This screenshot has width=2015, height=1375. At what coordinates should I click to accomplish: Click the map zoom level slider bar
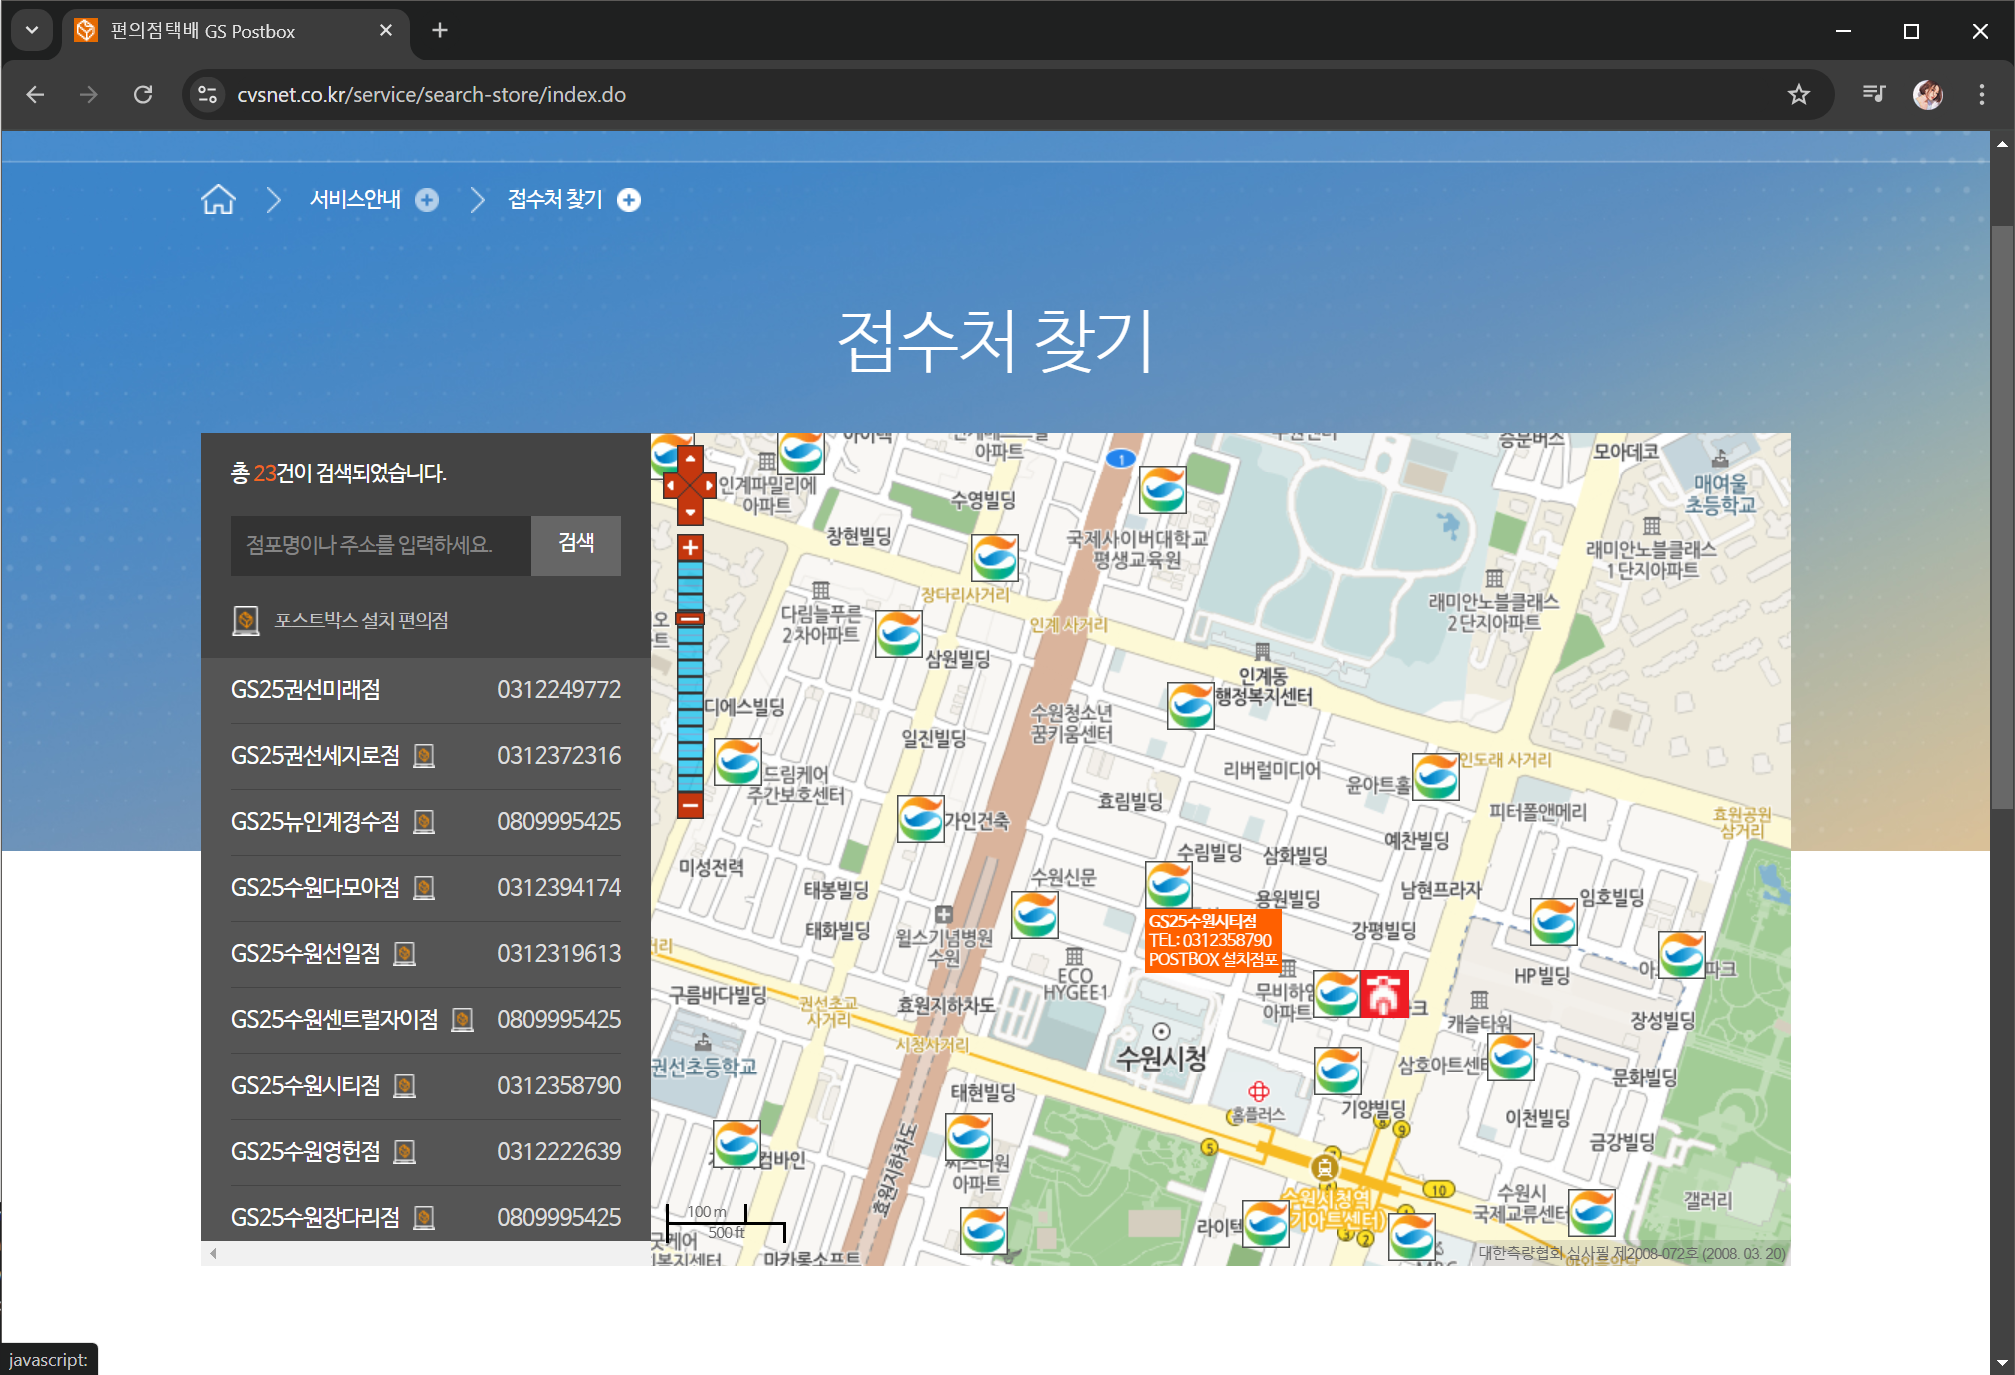click(x=690, y=700)
